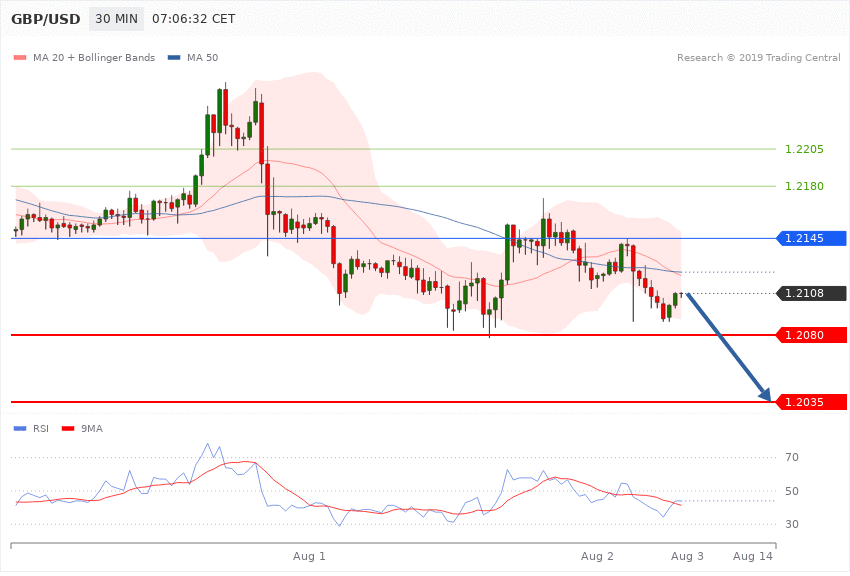Click the 07:06:32 CET timestamp
The image size is (850, 576).
point(194,19)
